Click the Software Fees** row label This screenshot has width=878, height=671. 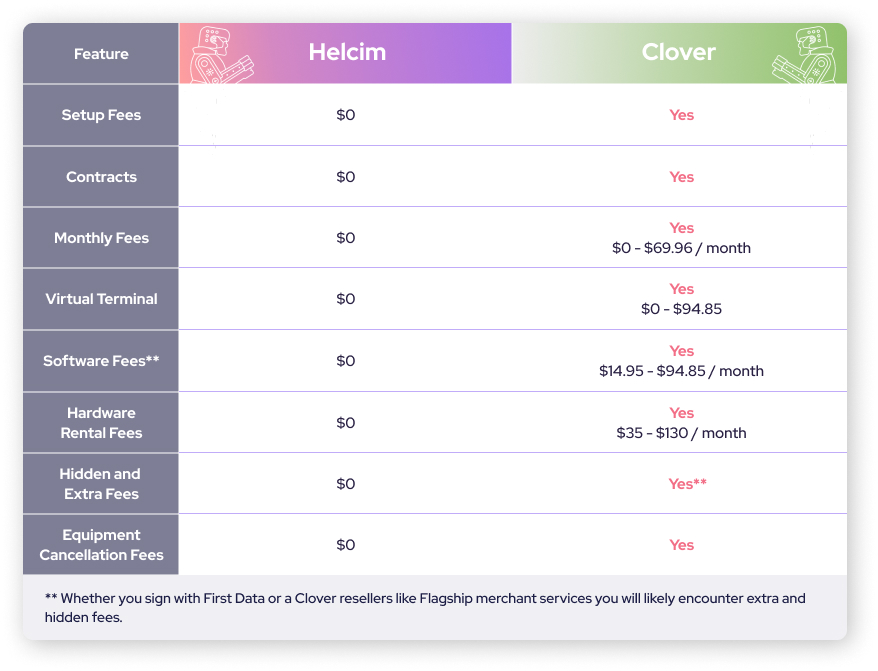point(101,361)
